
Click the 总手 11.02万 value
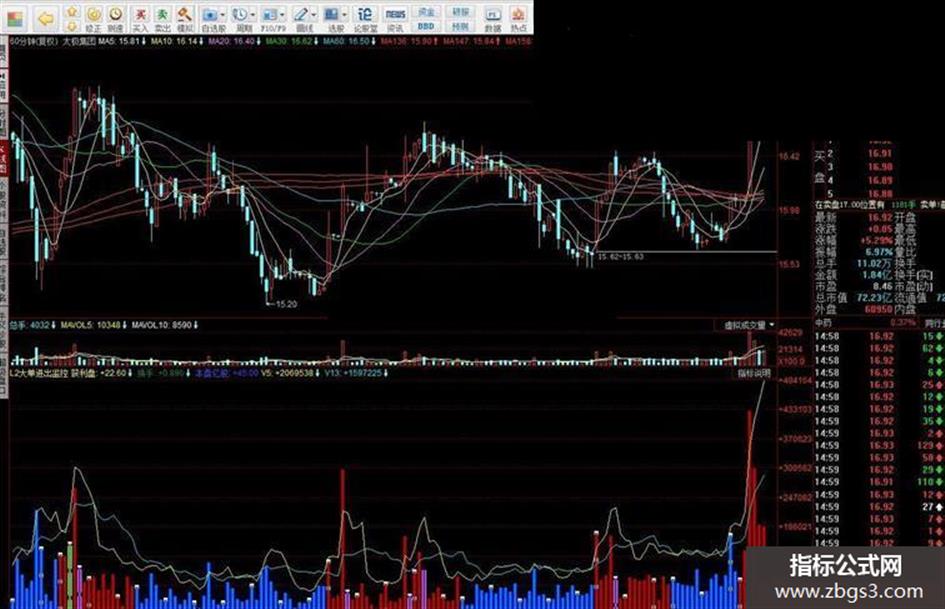(874, 263)
